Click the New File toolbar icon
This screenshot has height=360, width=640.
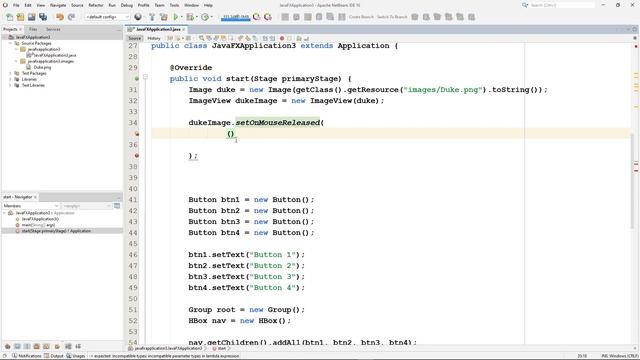9,17
